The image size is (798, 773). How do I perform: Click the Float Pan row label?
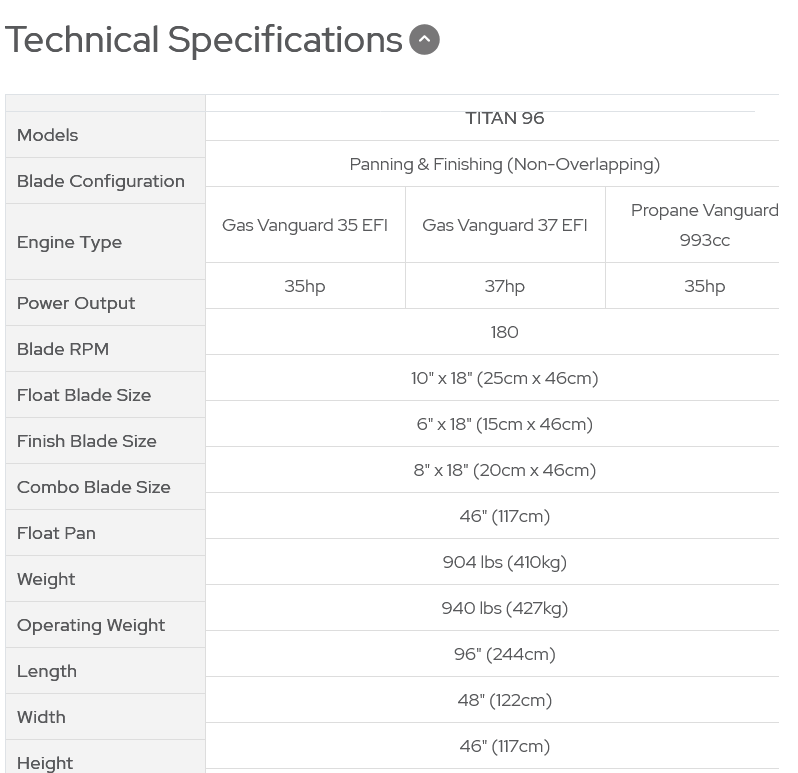coord(56,533)
